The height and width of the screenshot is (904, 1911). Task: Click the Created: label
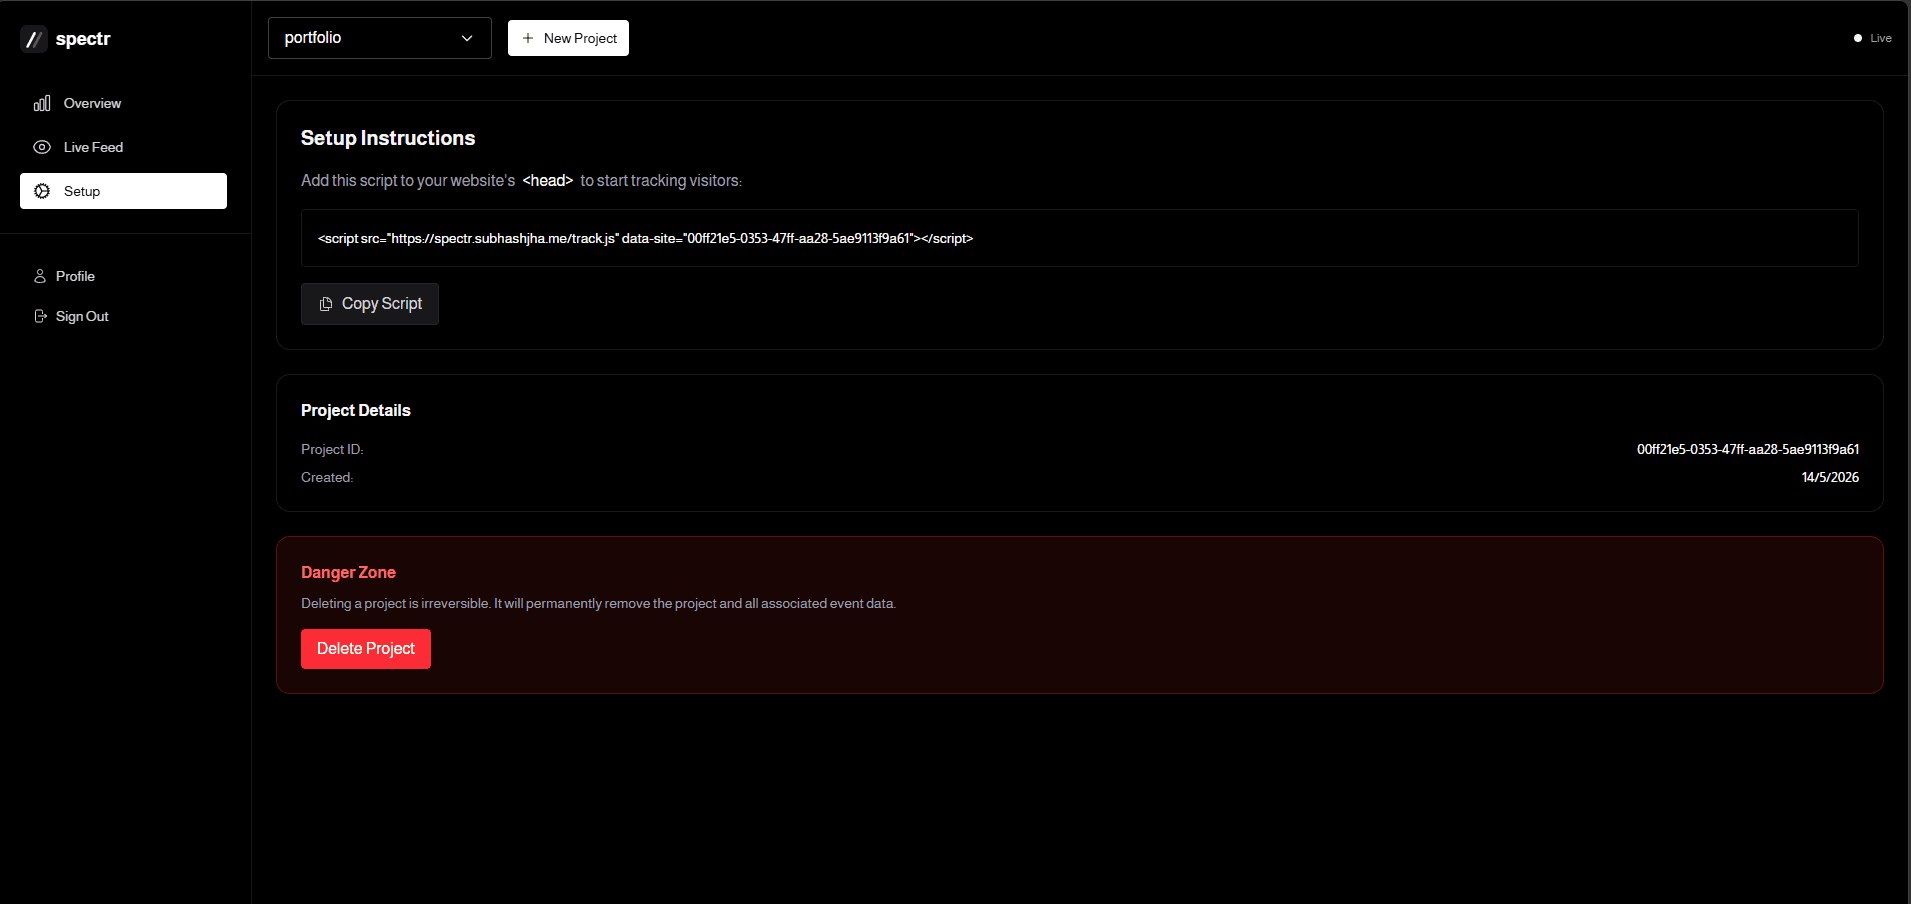pyautogui.click(x=327, y=477)
